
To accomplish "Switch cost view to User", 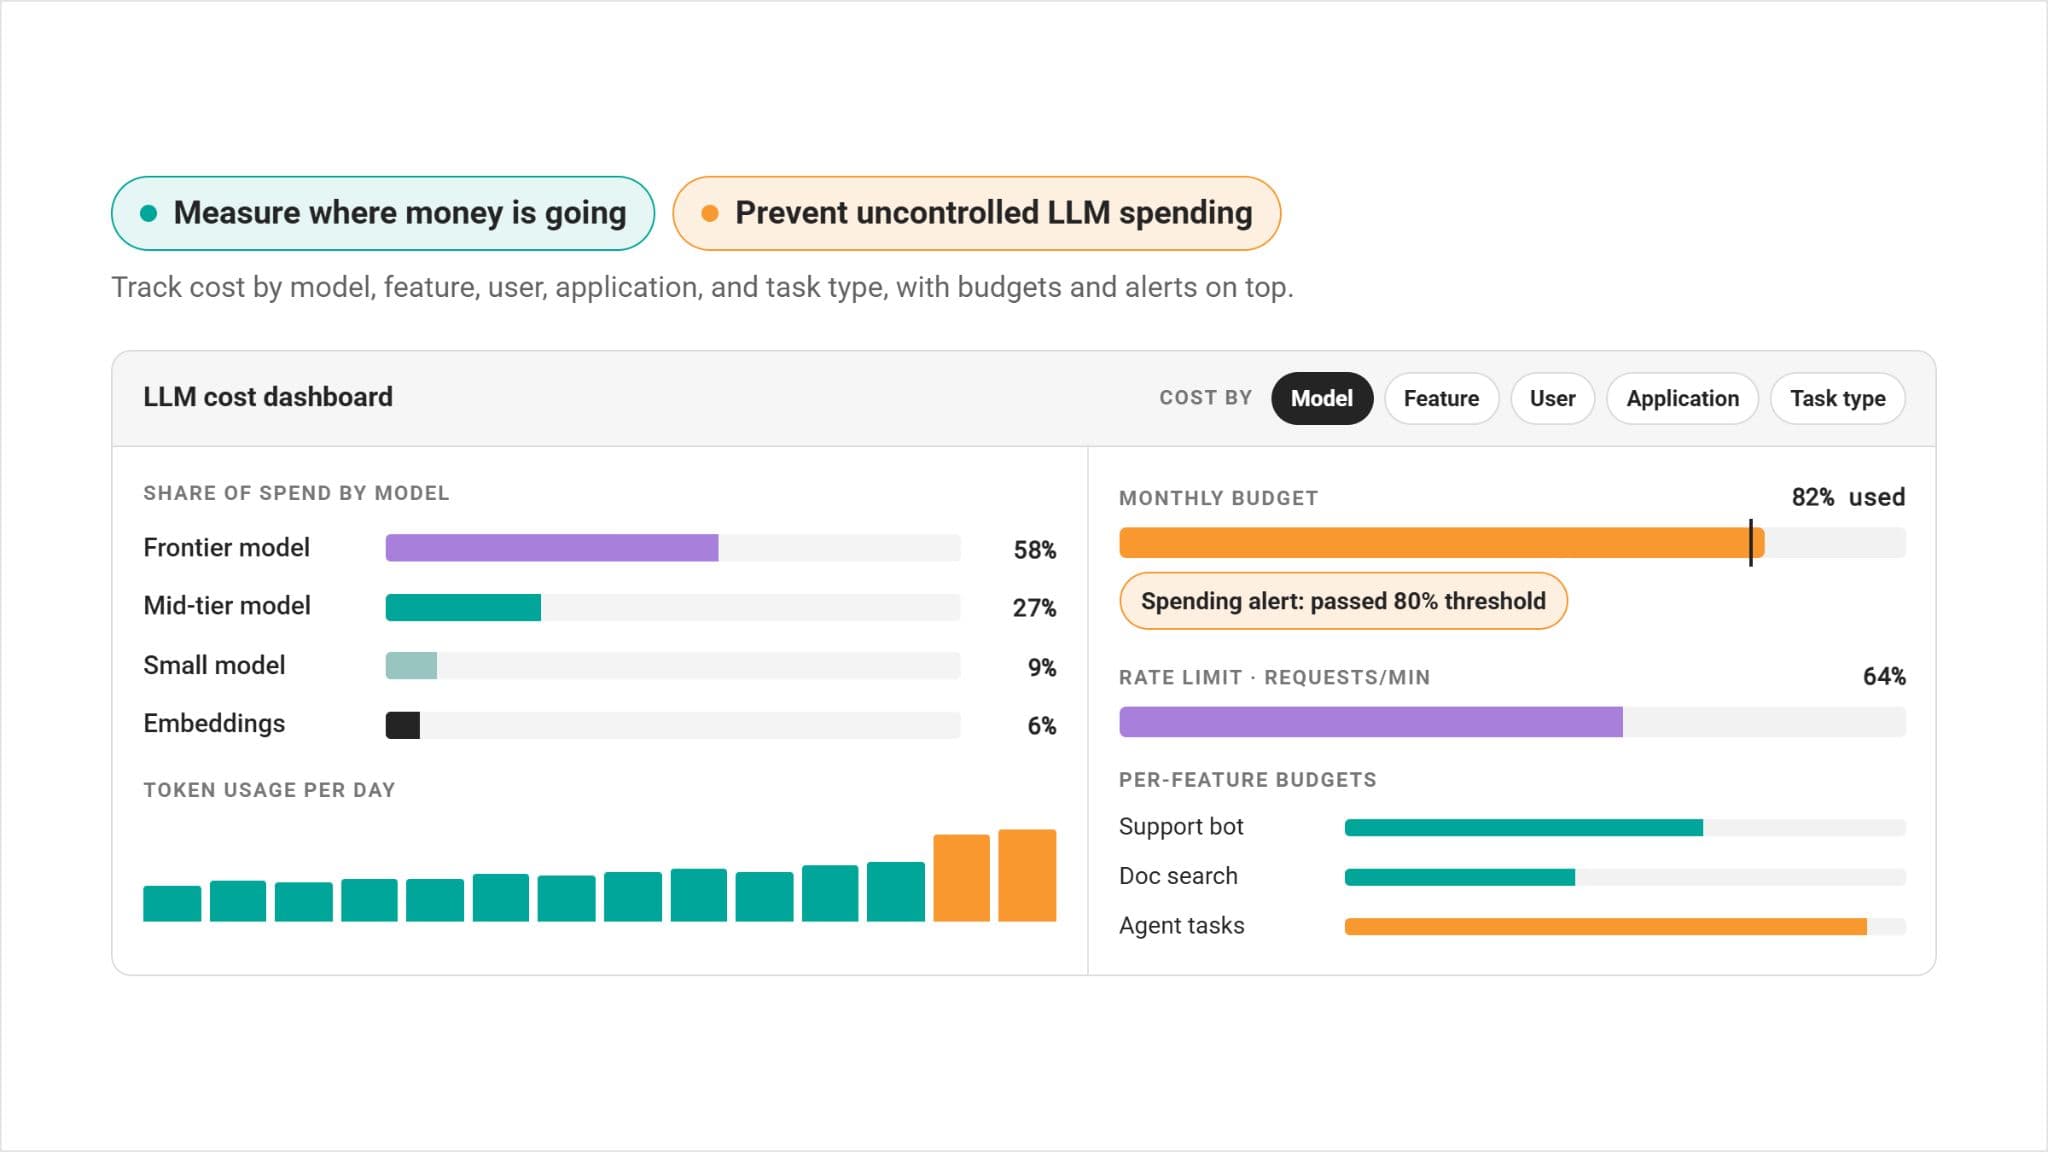I will coord(1552,398).
